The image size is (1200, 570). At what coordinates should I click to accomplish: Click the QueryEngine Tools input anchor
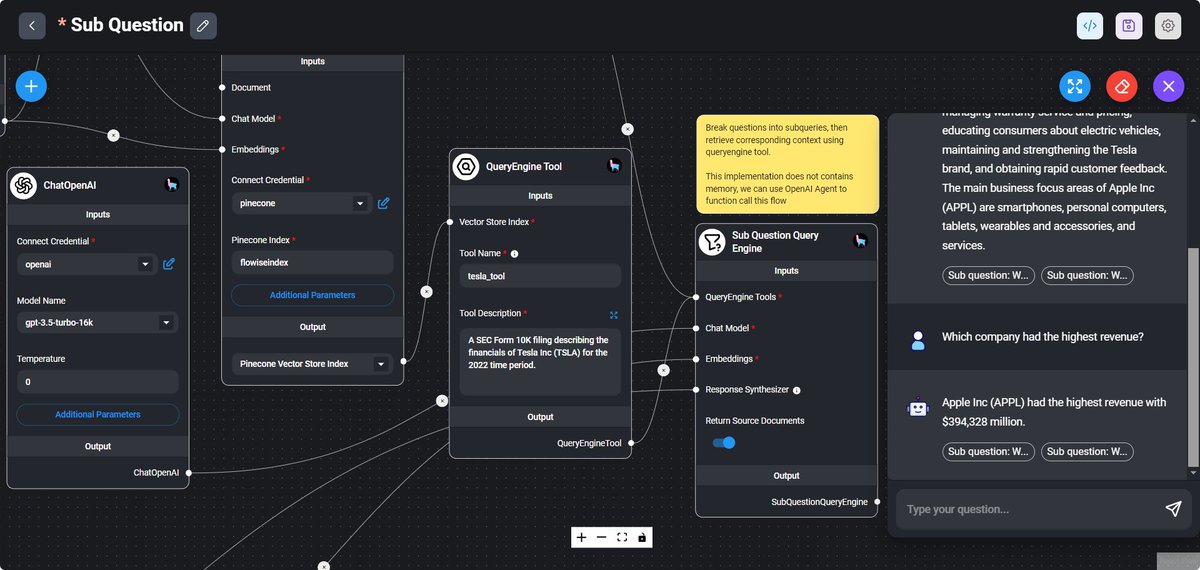(x=695, y=297)
